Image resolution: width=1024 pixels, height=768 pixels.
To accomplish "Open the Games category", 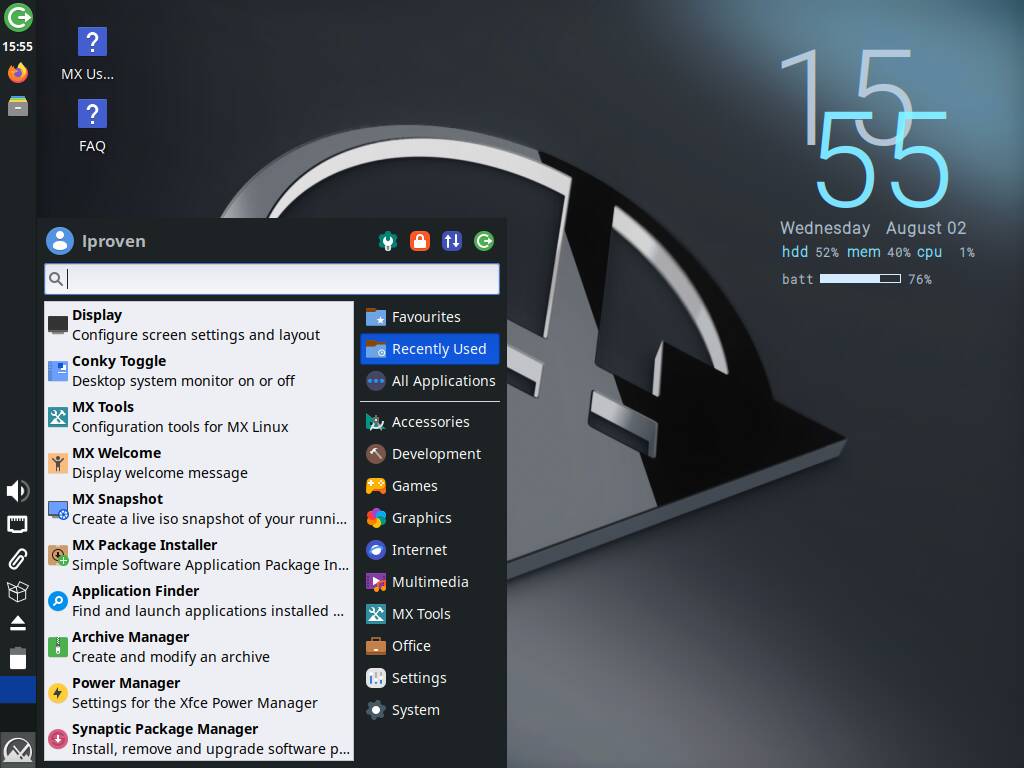I will [x=430, y=486].
